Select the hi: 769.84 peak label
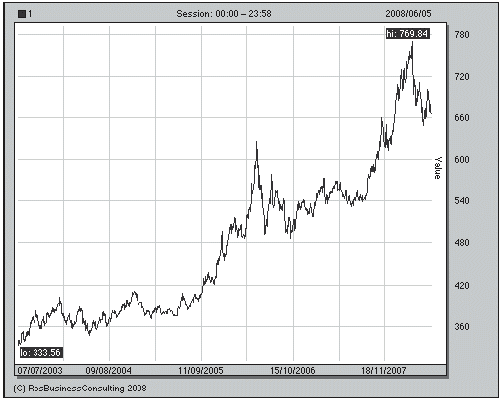501x400 pixels. tap(408, 34)
